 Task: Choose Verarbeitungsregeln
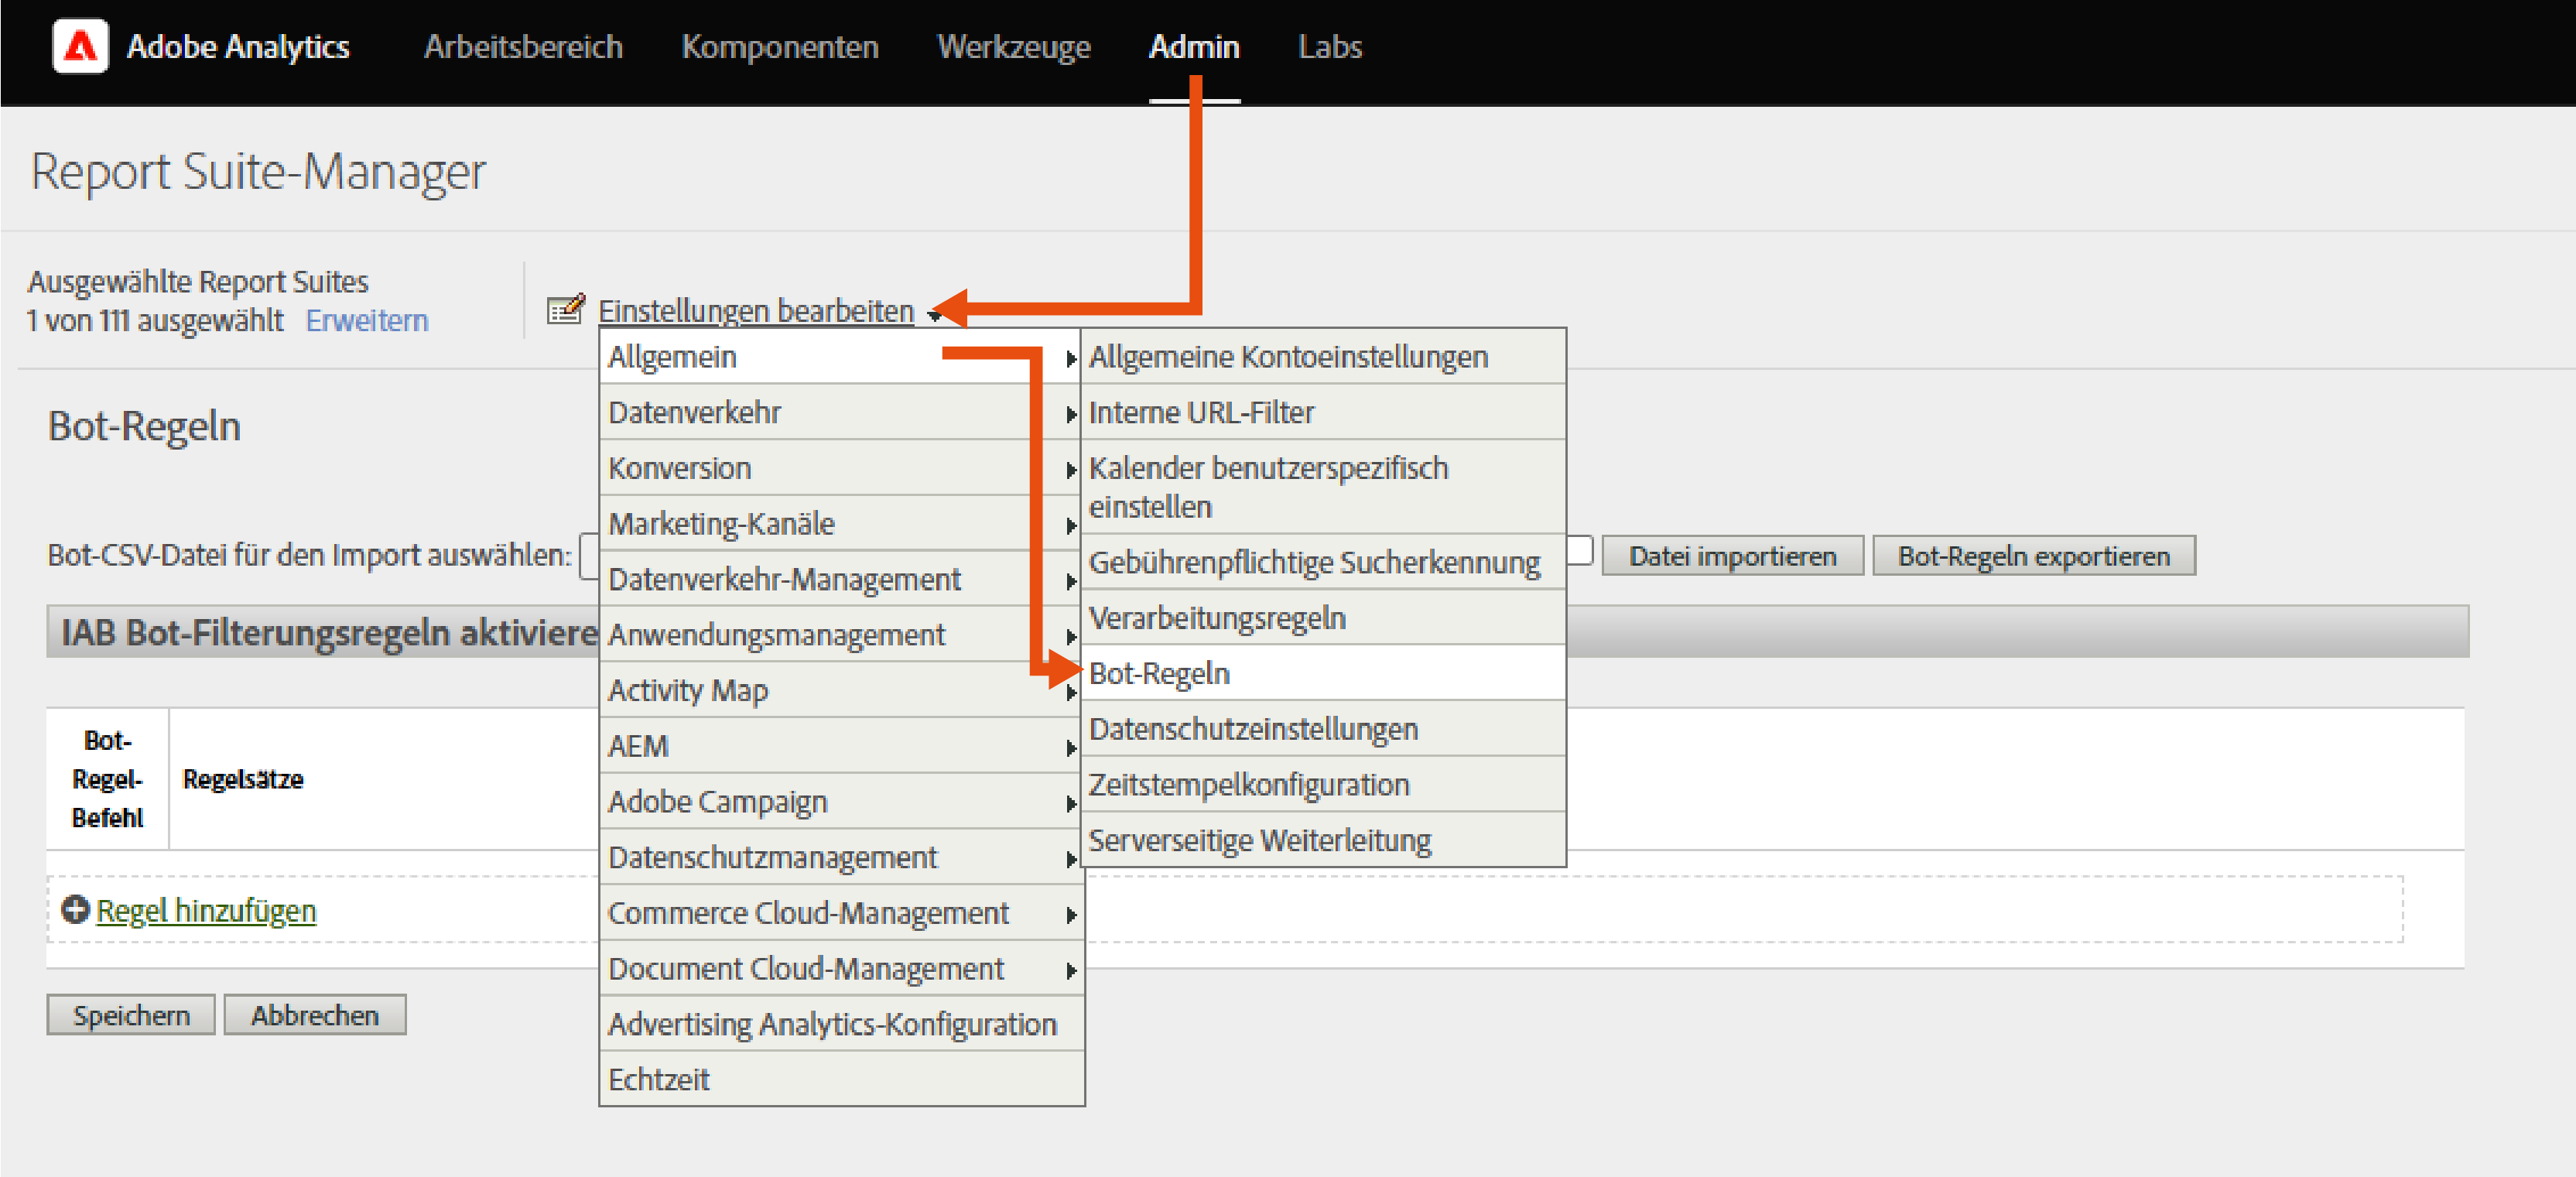(x=1323, y=618)
